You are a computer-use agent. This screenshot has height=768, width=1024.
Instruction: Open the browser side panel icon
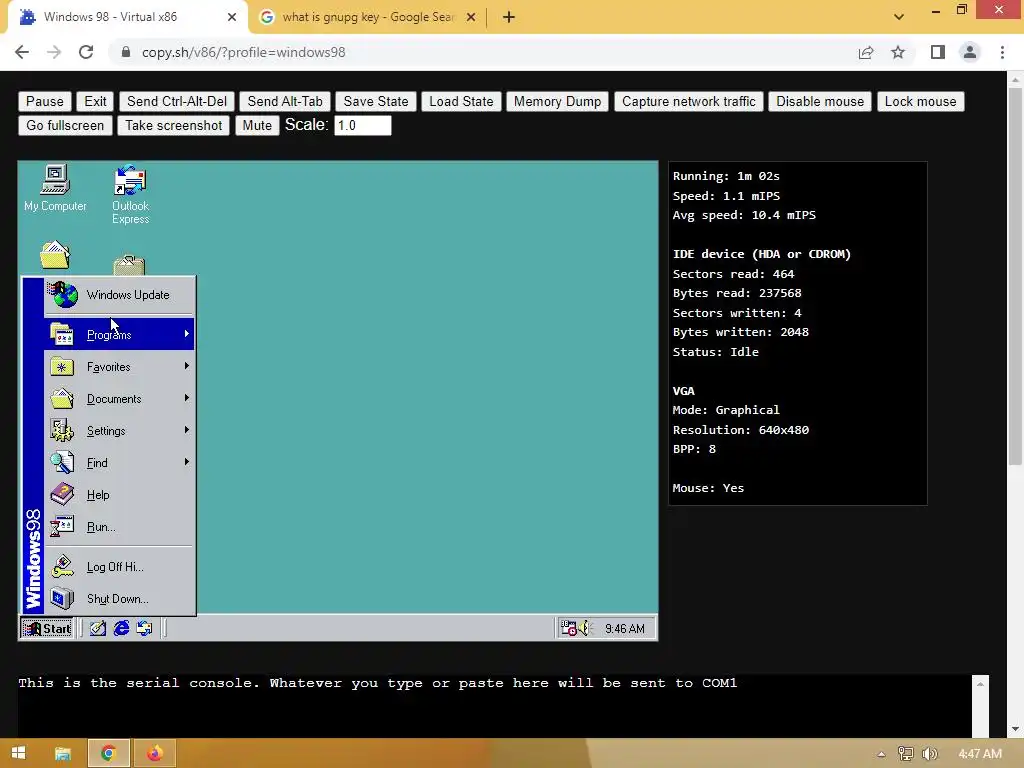coord(938,52)
